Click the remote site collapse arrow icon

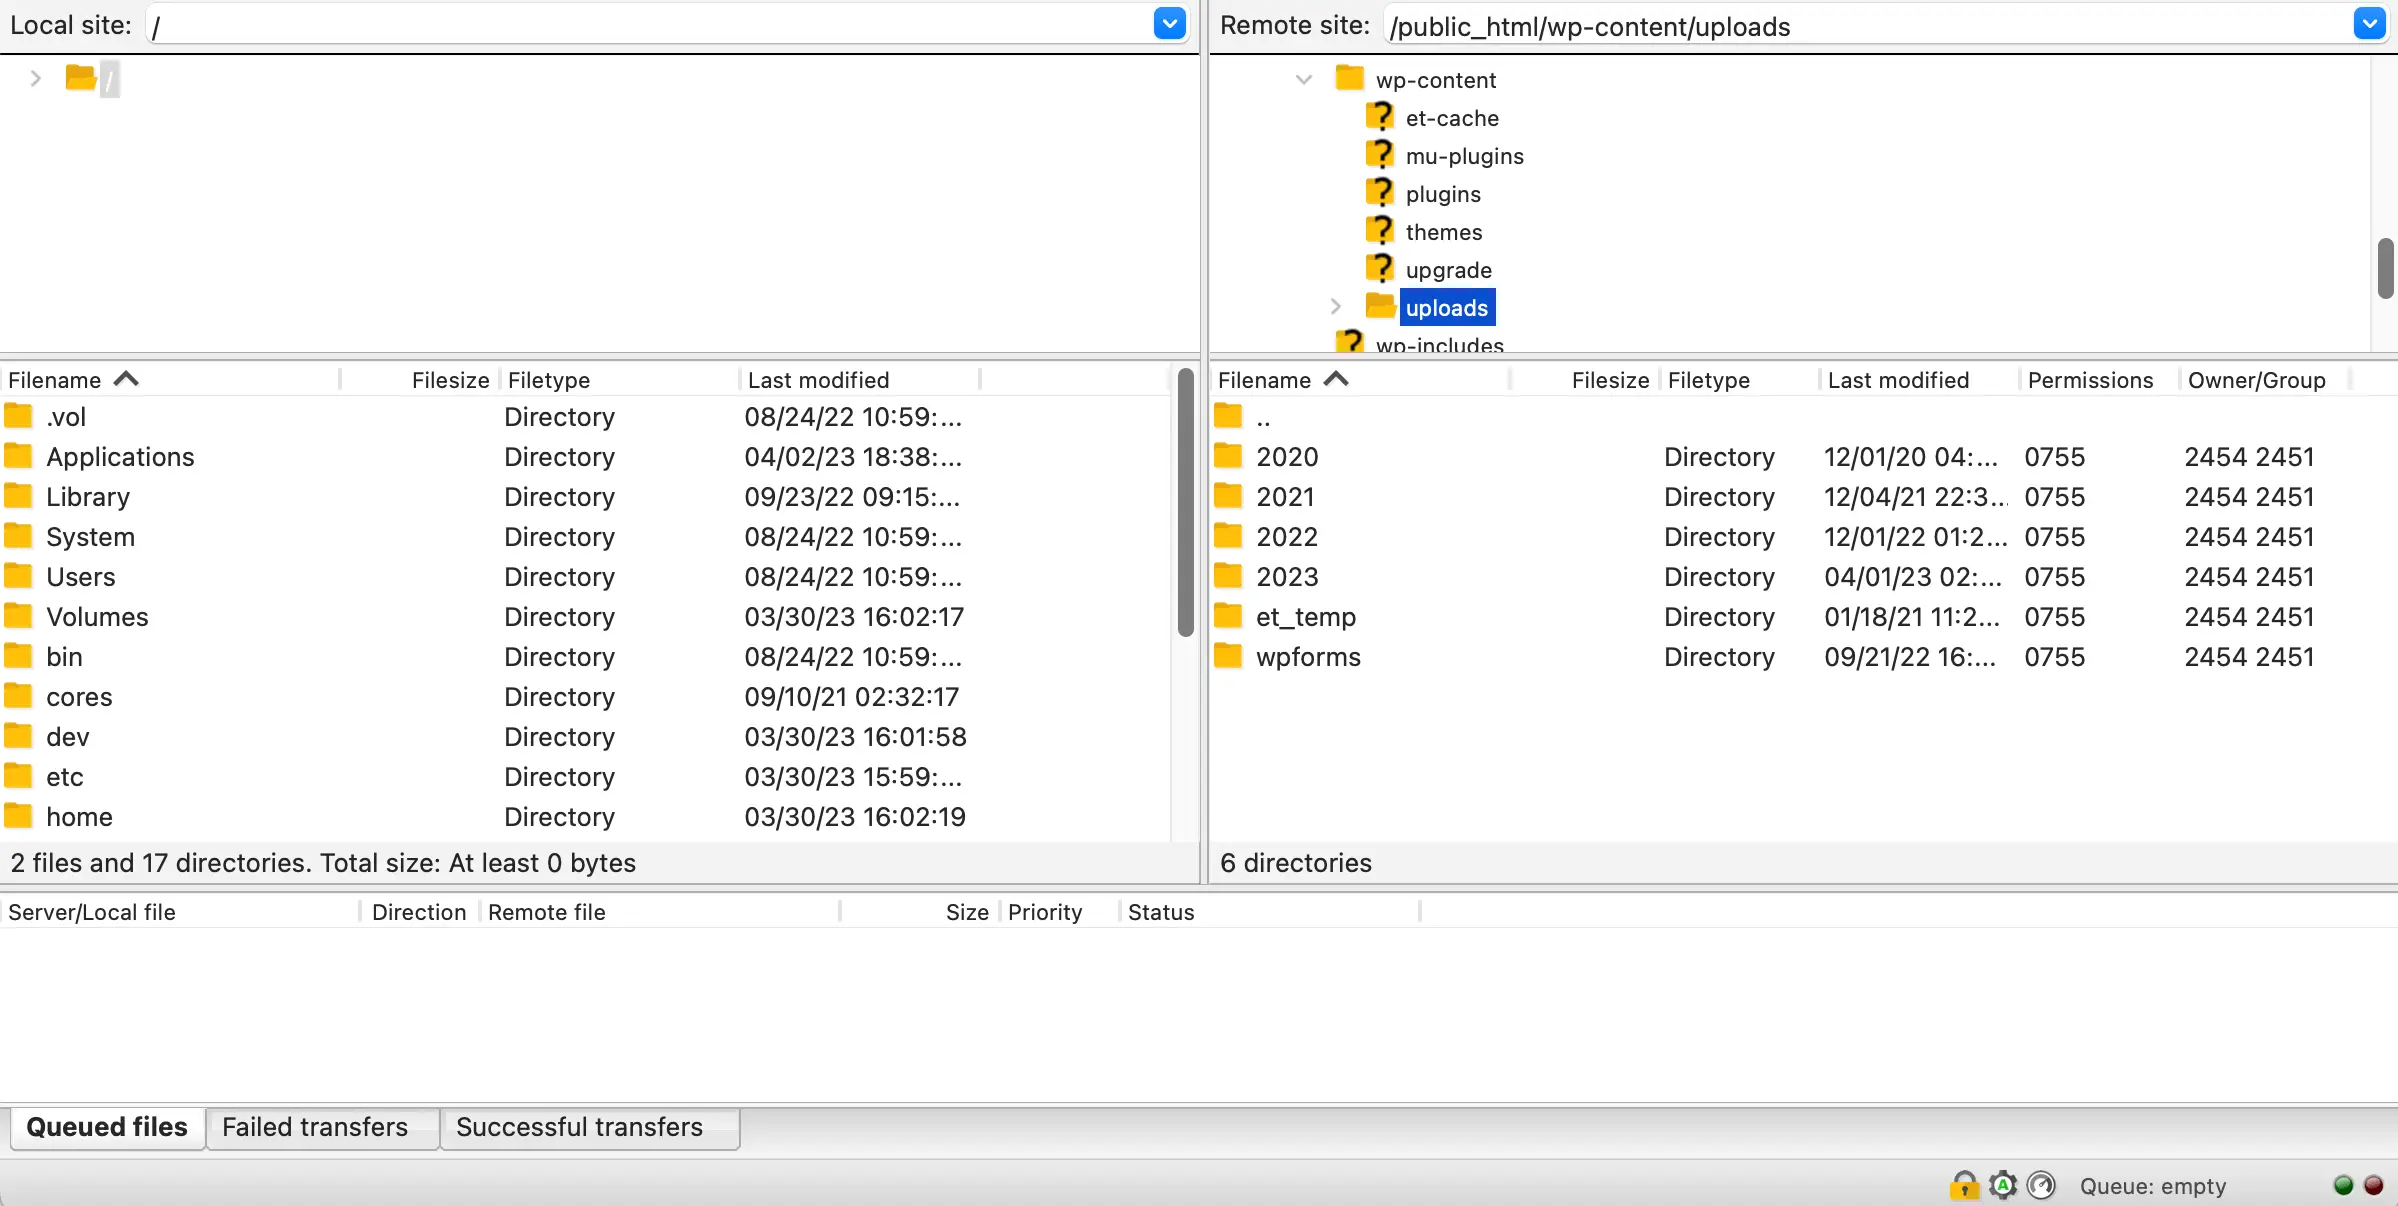point(1303,78)
